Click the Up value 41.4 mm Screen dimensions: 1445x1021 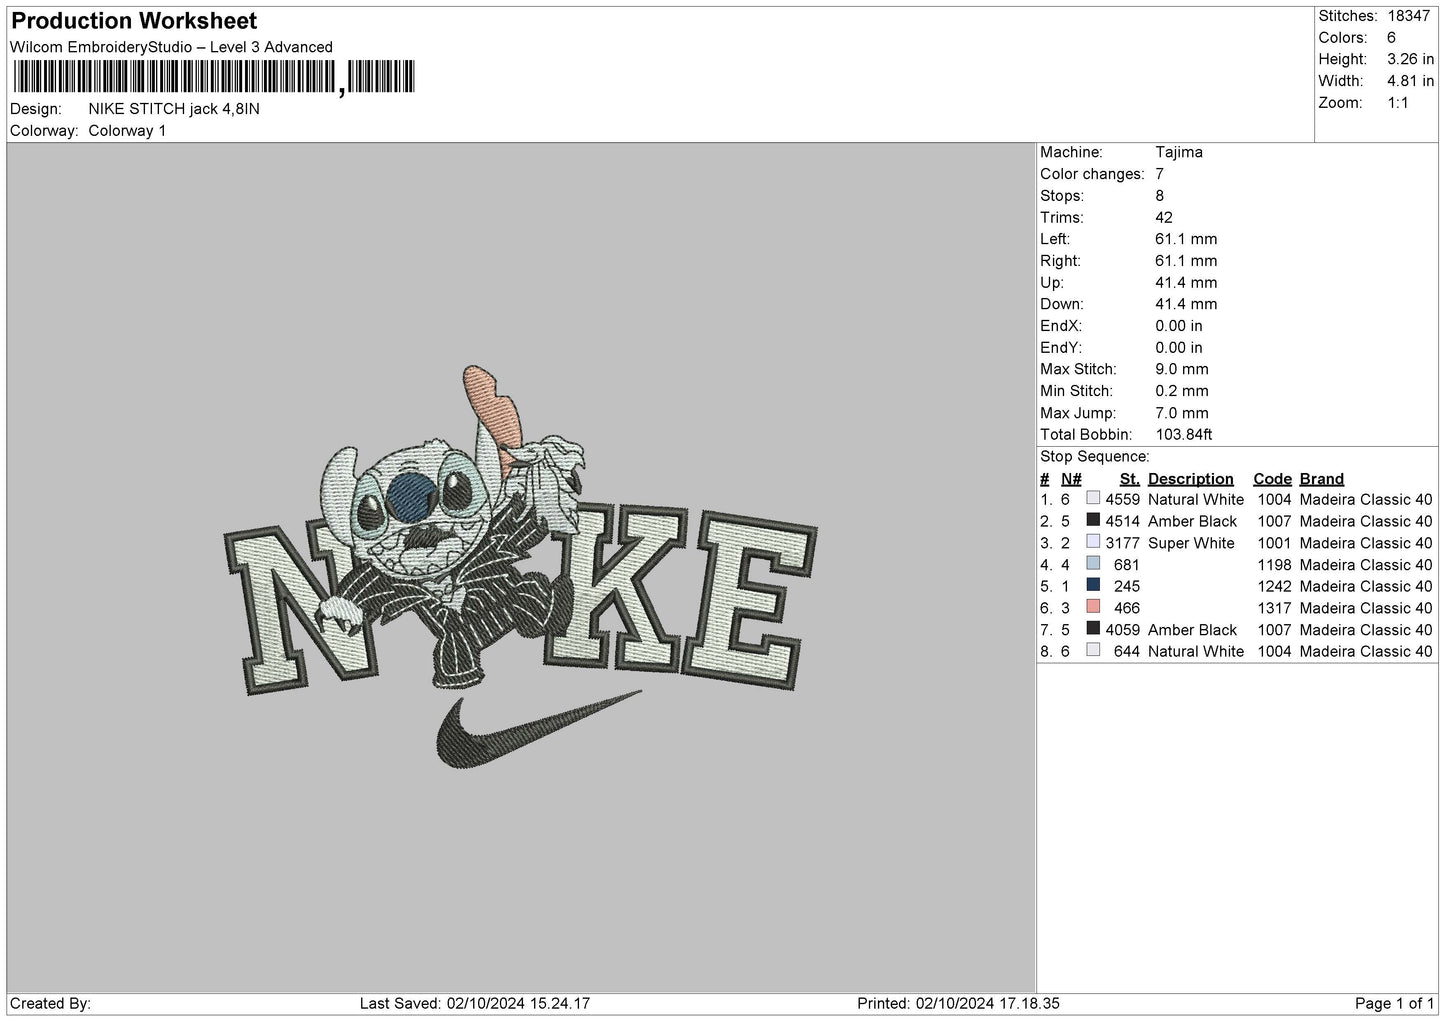point(1186,283)
